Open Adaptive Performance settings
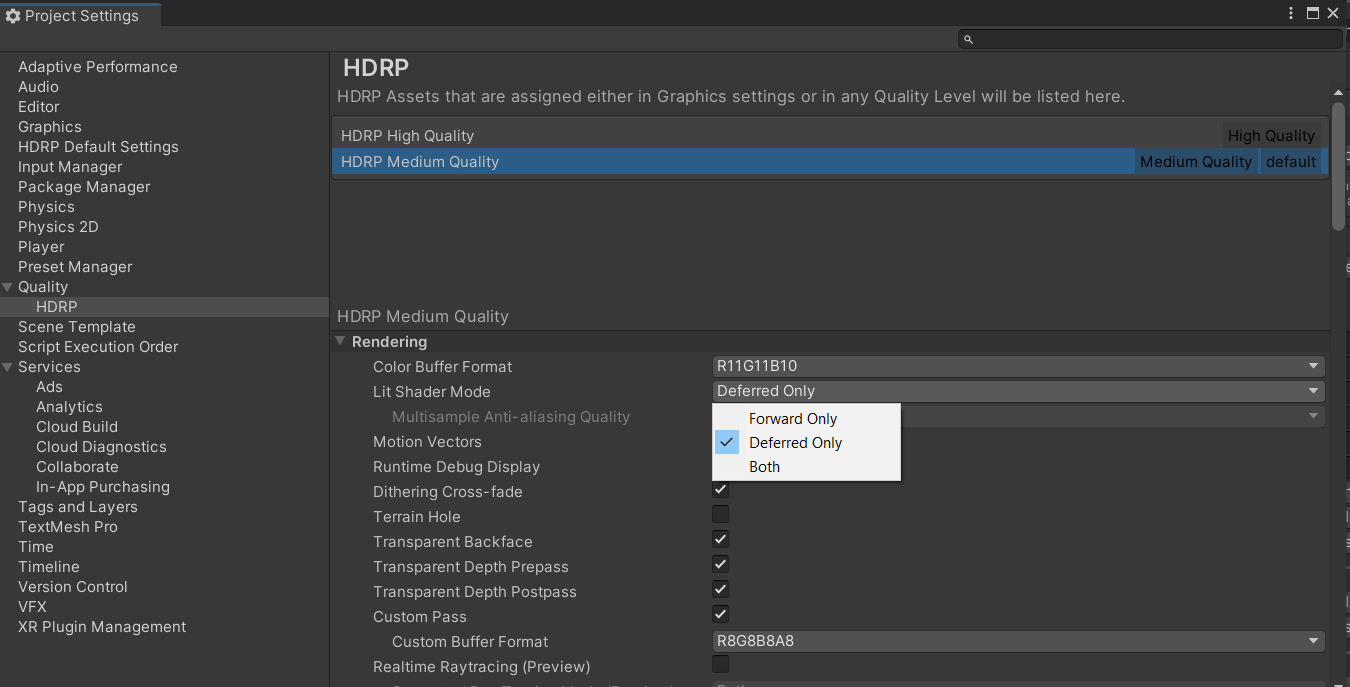The width and height of the screenshot is (1350, 687). 98,67
